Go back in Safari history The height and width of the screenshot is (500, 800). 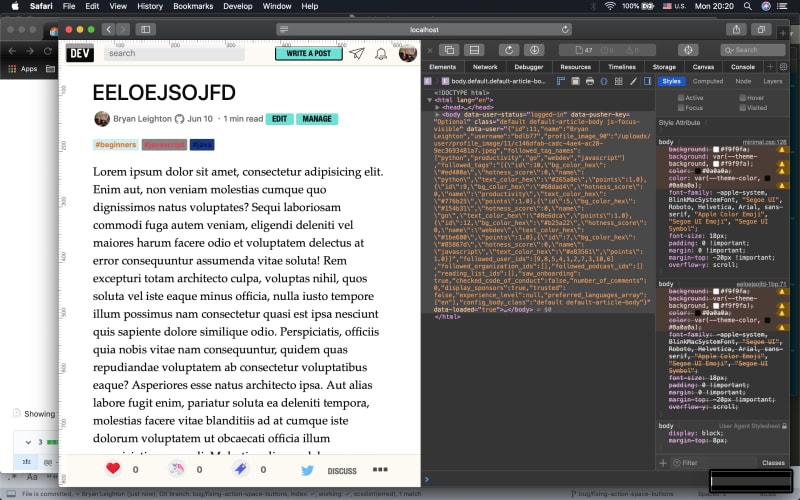(109, 30)
